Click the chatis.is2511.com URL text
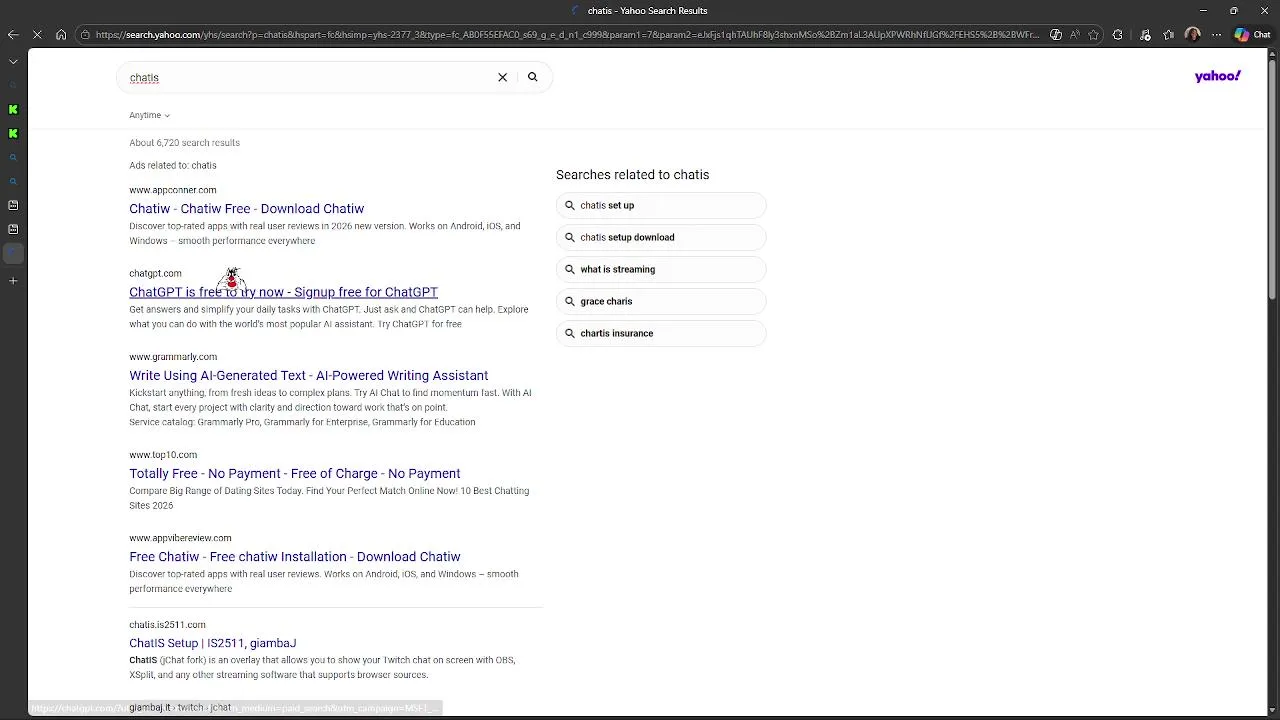This screenshot has width=1280, height=720. 167,625
